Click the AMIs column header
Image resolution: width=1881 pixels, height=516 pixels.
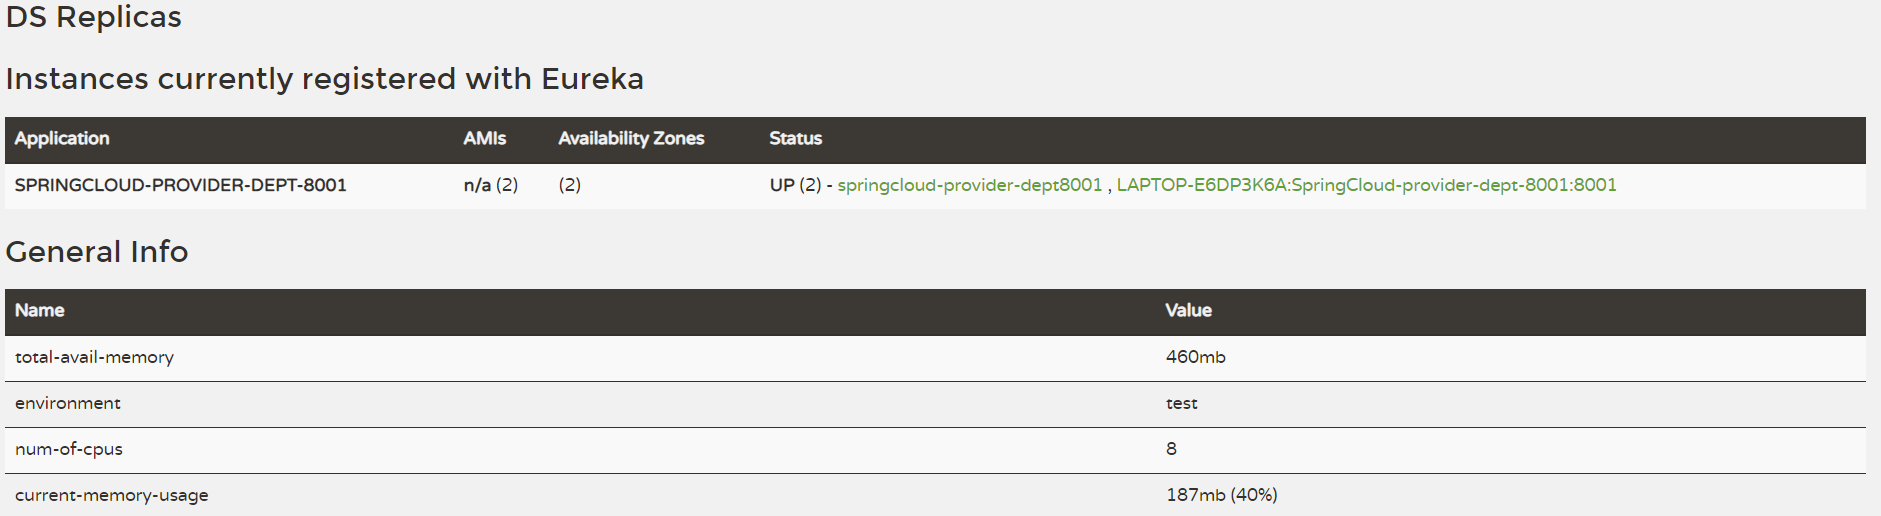click(x=484, y=139)
